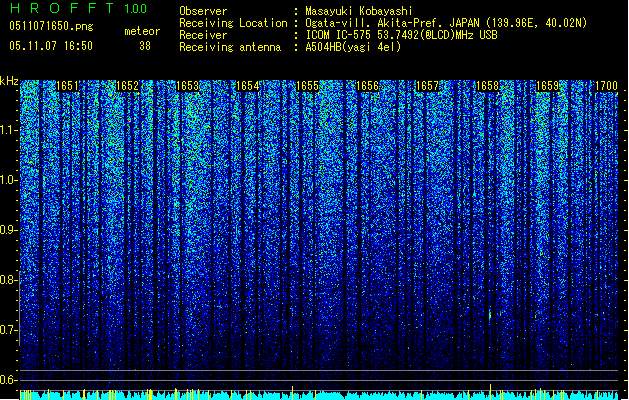Click the 1658 time marker
The width and height of the screenshot is (629, 400).
(x=487, y=86)
